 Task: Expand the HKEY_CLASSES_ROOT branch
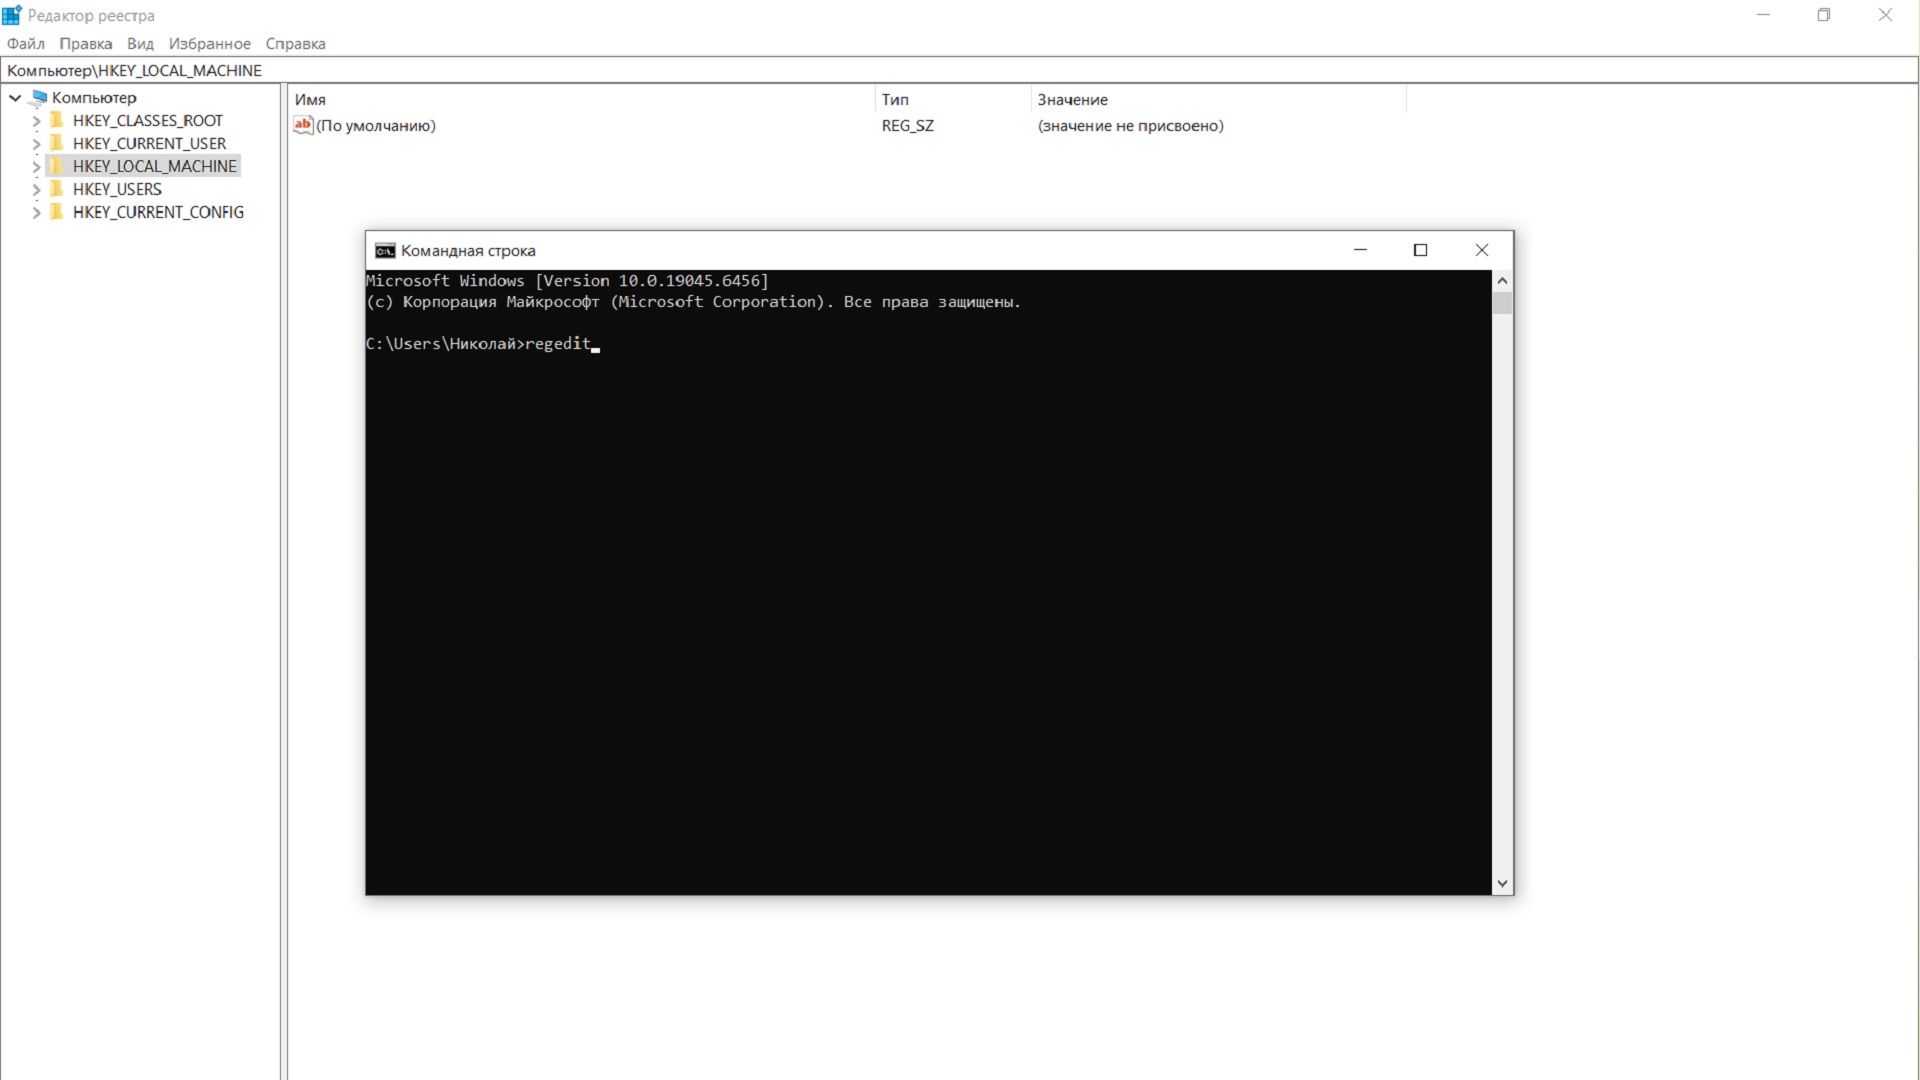(36, 121)
